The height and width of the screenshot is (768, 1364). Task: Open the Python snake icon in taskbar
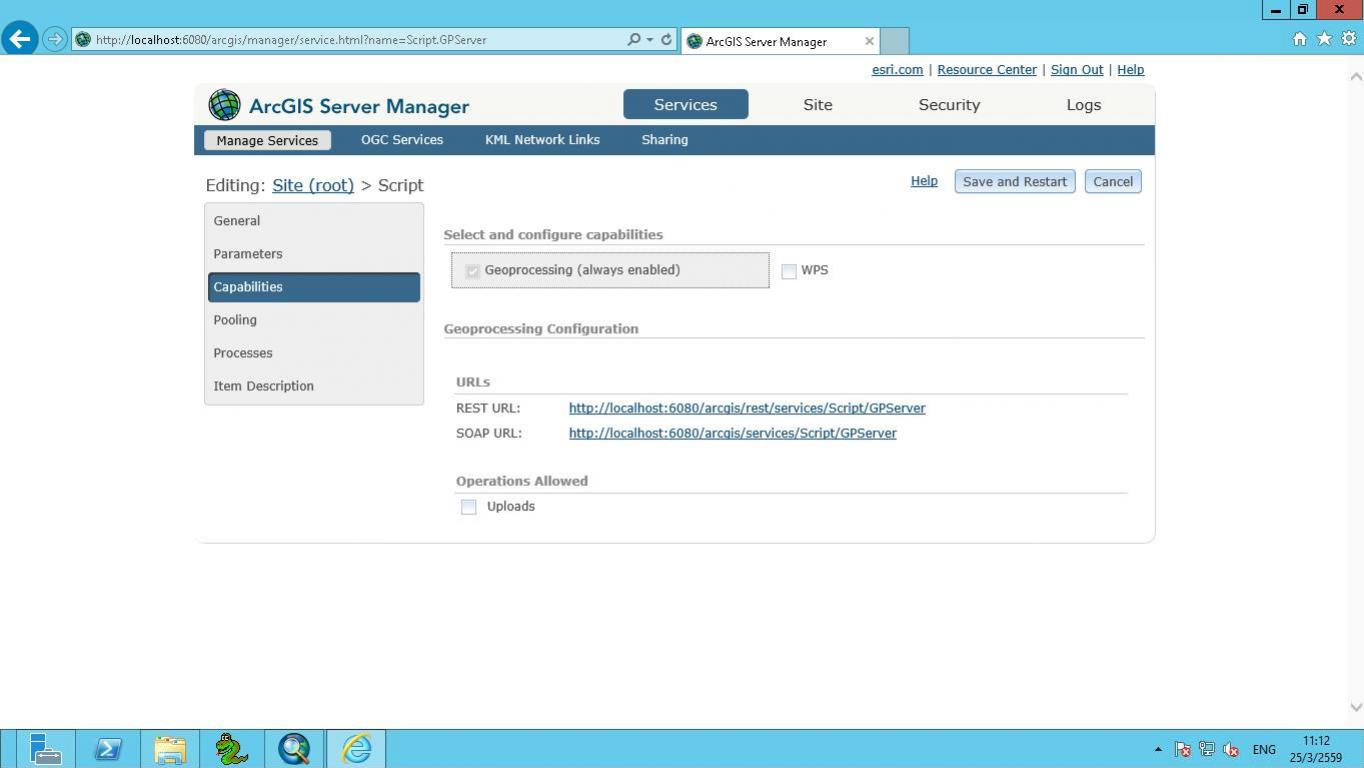point(232,749)
